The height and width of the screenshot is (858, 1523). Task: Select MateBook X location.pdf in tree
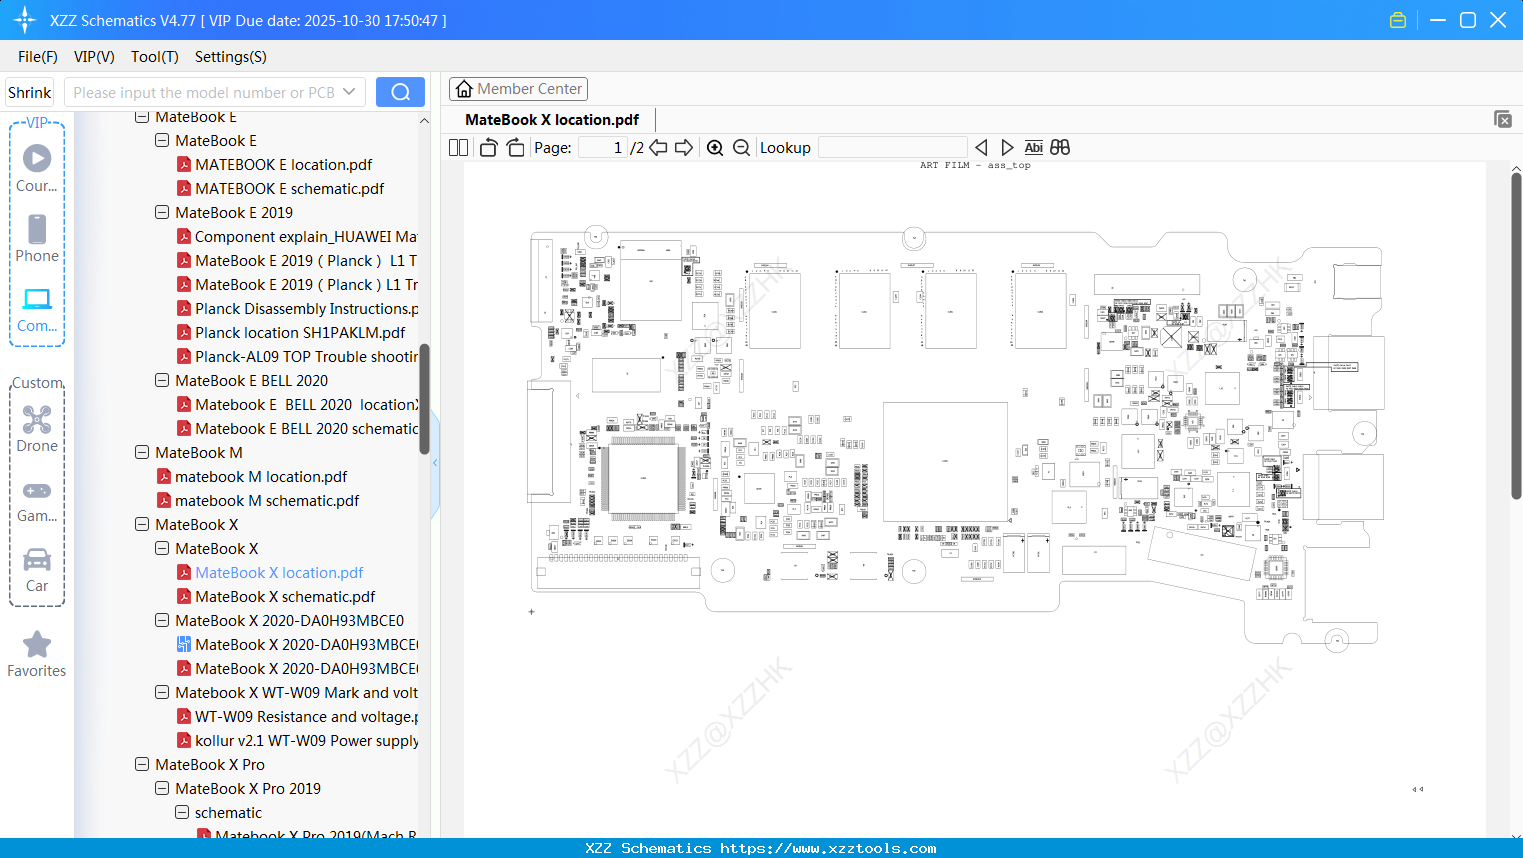(279, 572)
